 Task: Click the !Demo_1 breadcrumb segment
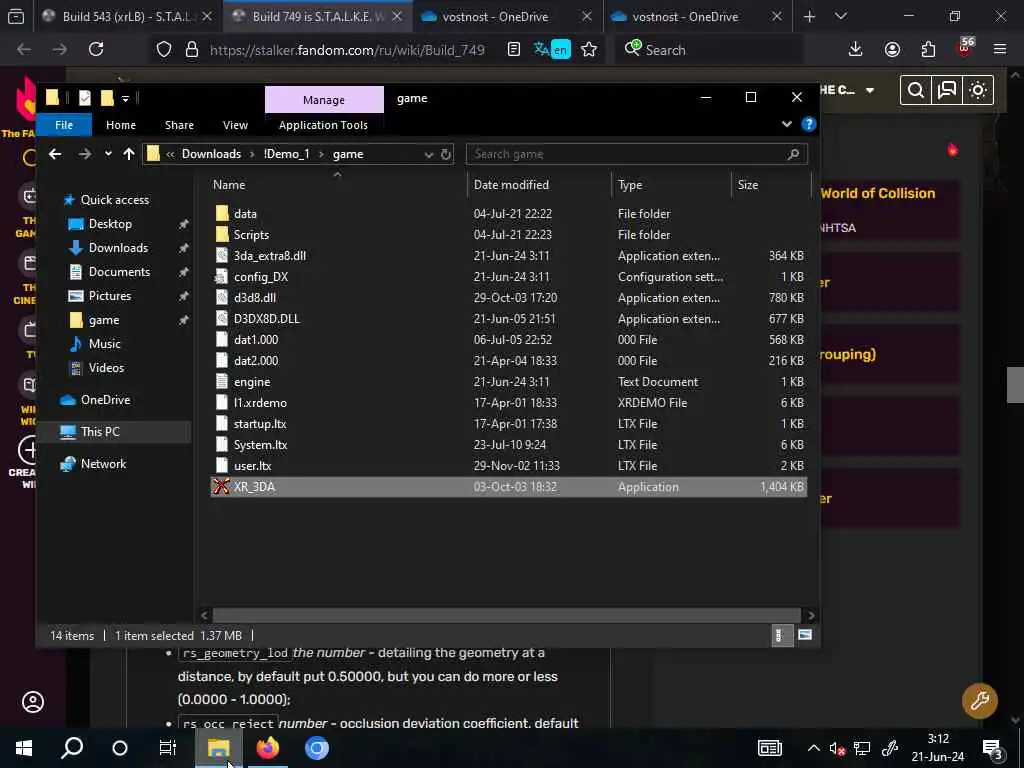coord(286,154)
